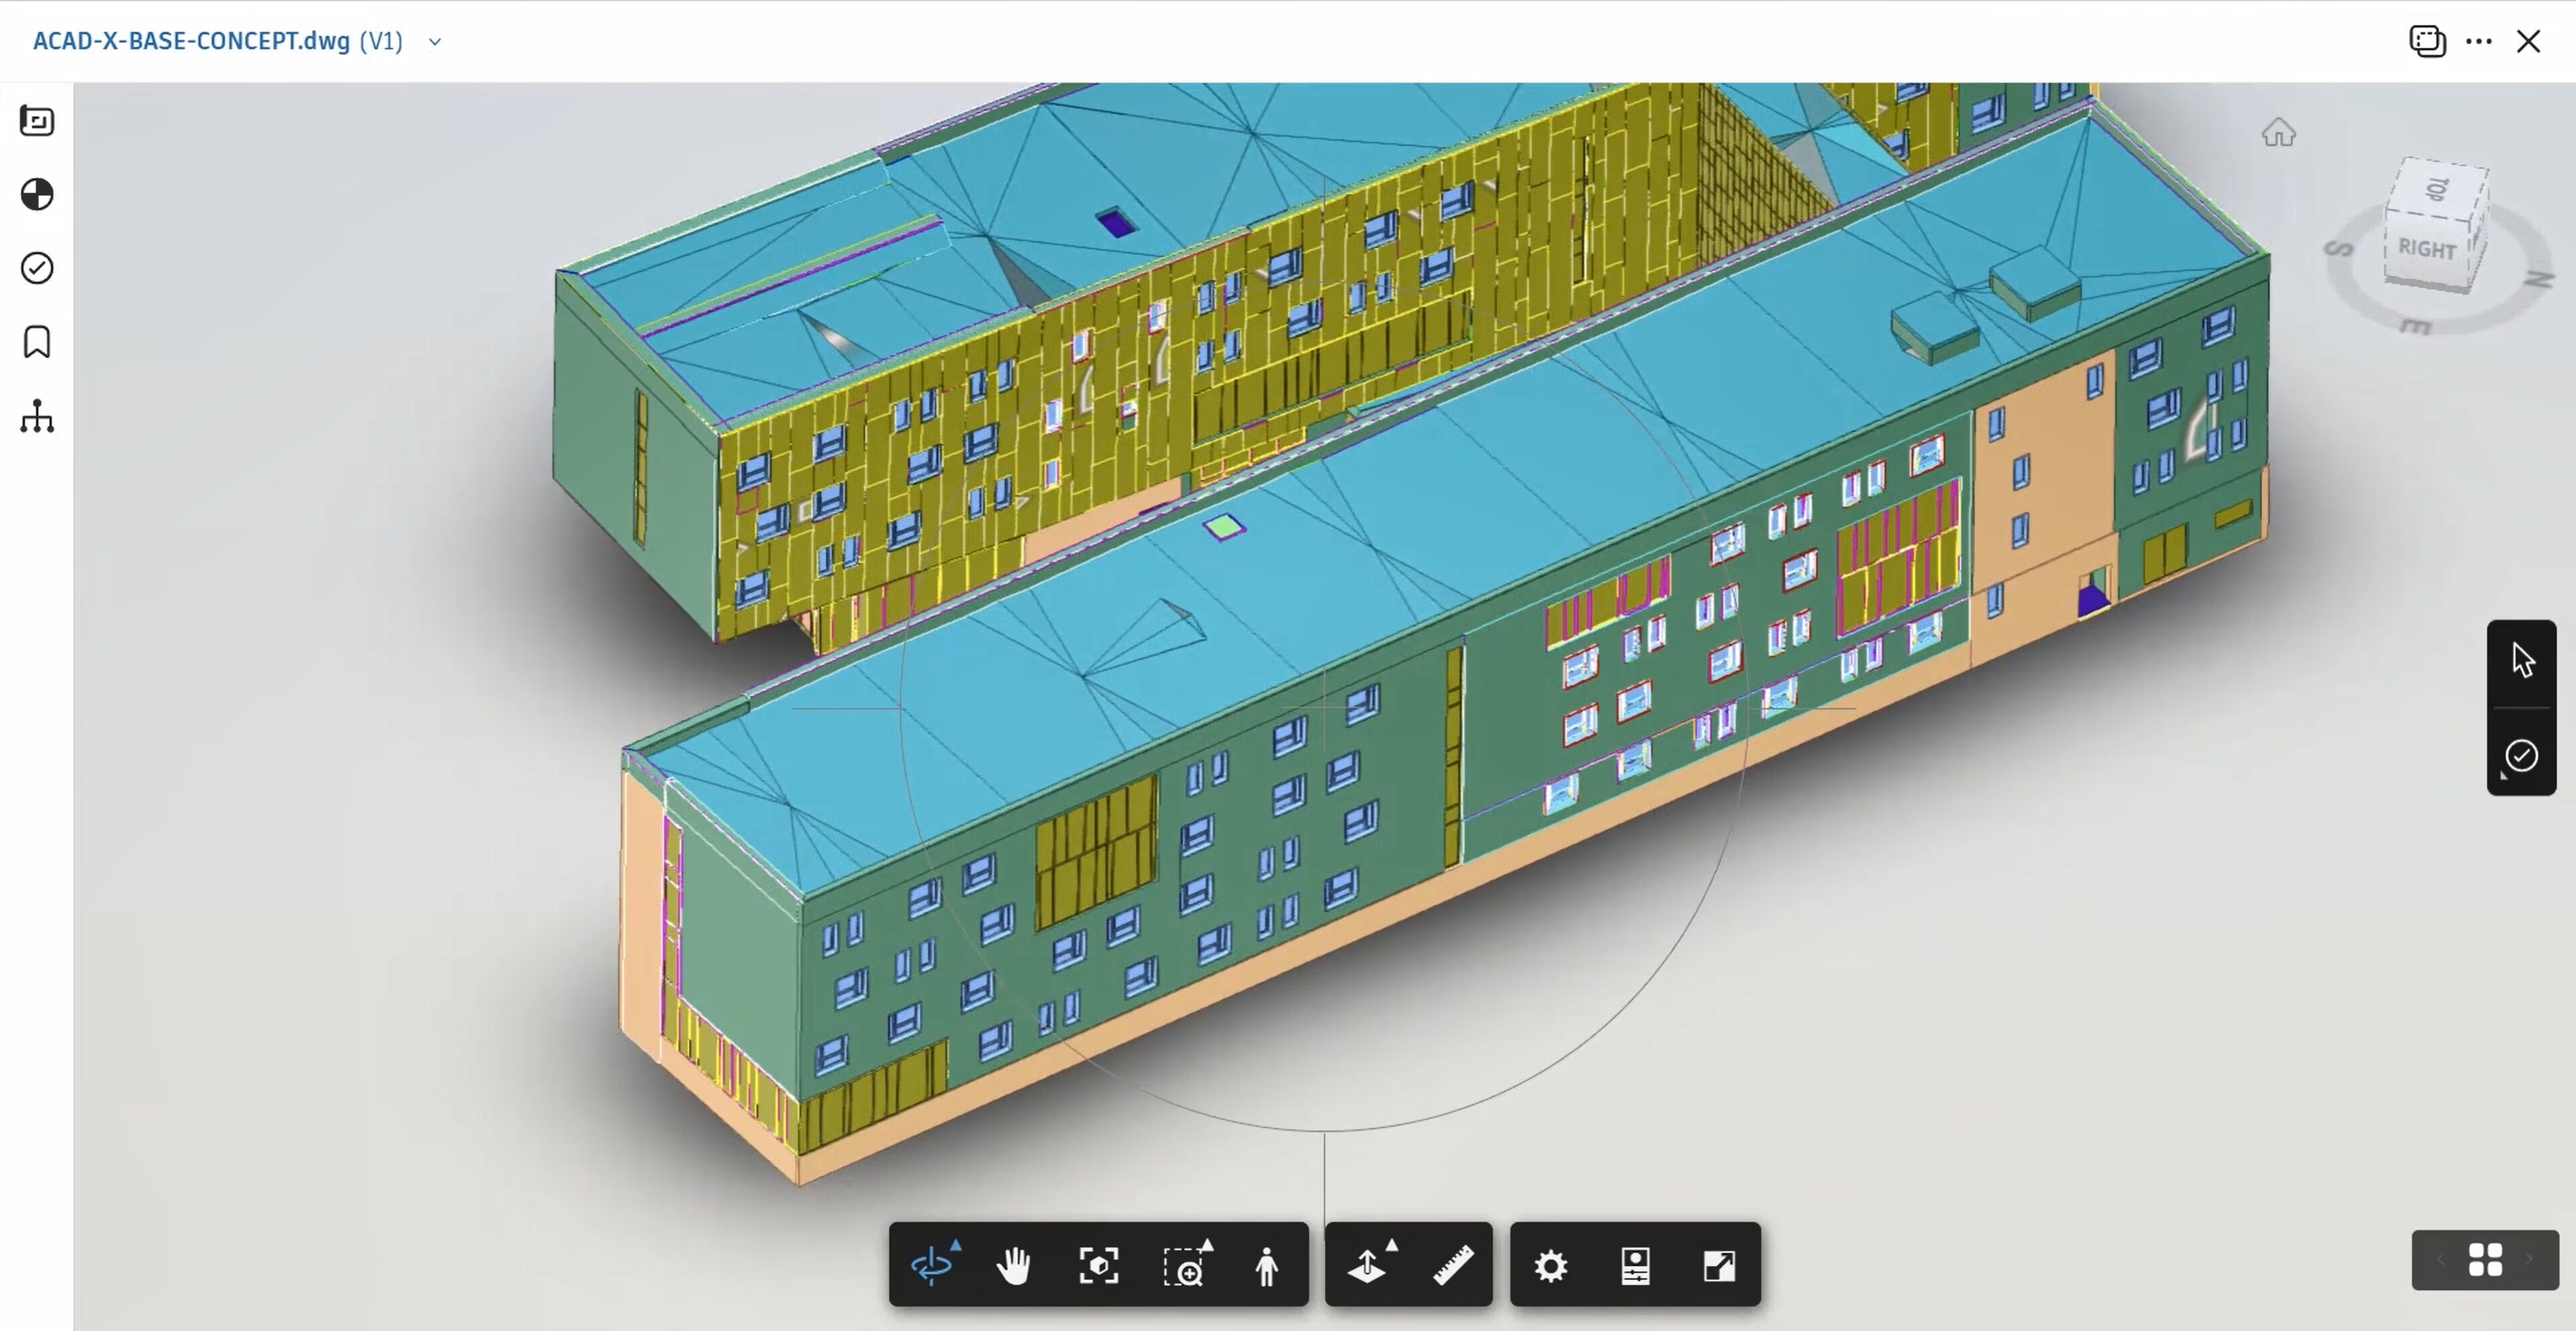Click the ACAD-X-BASE-CONCEPT.dwg file title
Viewport: 2576px width, 1331px height.
coord(191,41)
